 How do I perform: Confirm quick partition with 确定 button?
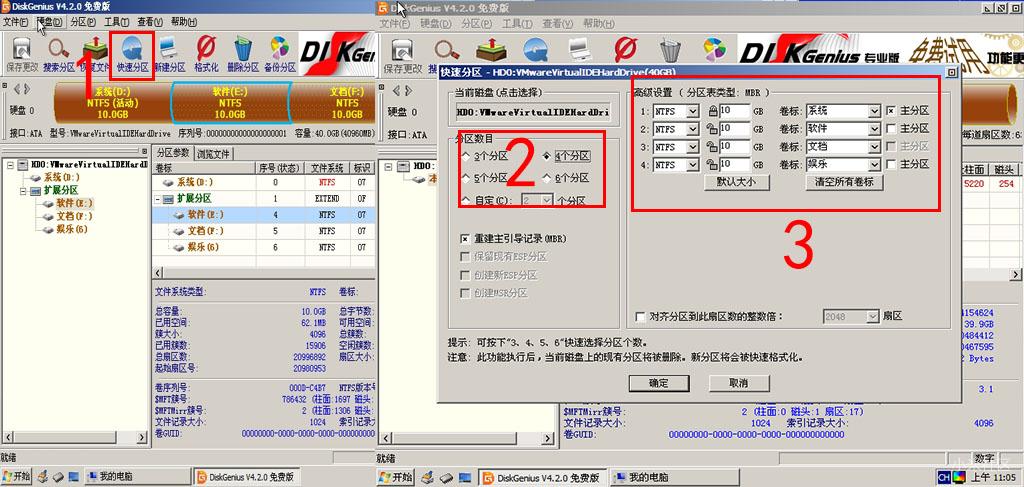[x=658, y=383]
